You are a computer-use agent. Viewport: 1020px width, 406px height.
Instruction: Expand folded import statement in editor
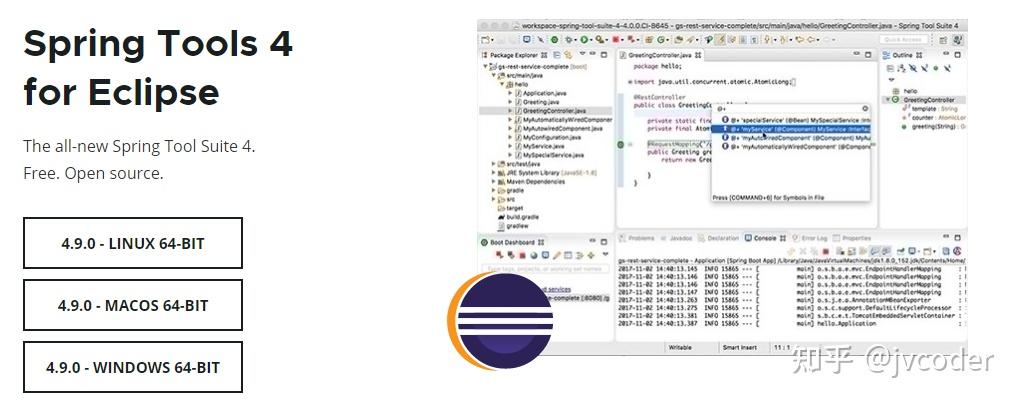pyautogui.click(x=630, y=82)
